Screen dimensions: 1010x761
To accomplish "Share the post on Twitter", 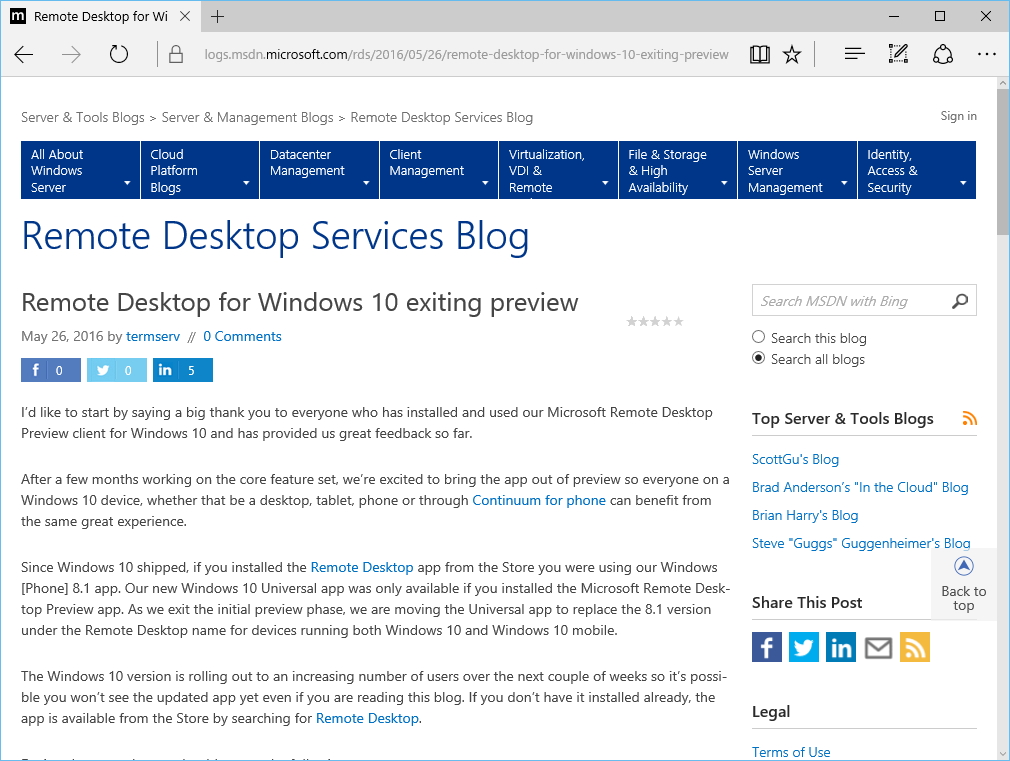I will (x=803, y=647).
